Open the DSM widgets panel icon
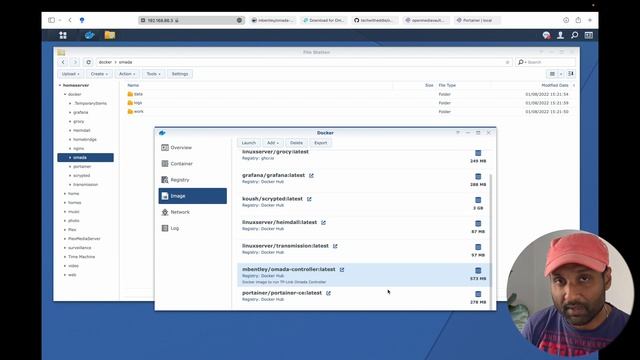Image resolution: width=640 pixels, height=360 pixels. click(x=589, y=36)
